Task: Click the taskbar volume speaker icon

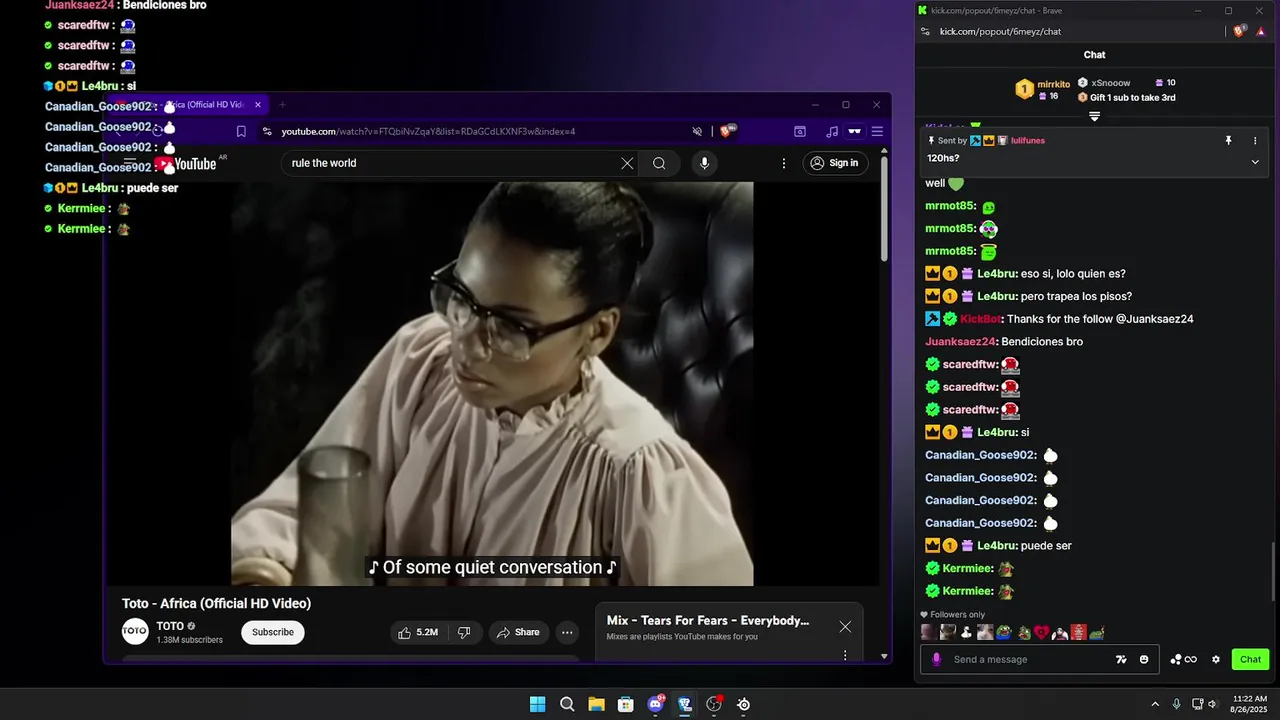Action: click(1213, 704)
